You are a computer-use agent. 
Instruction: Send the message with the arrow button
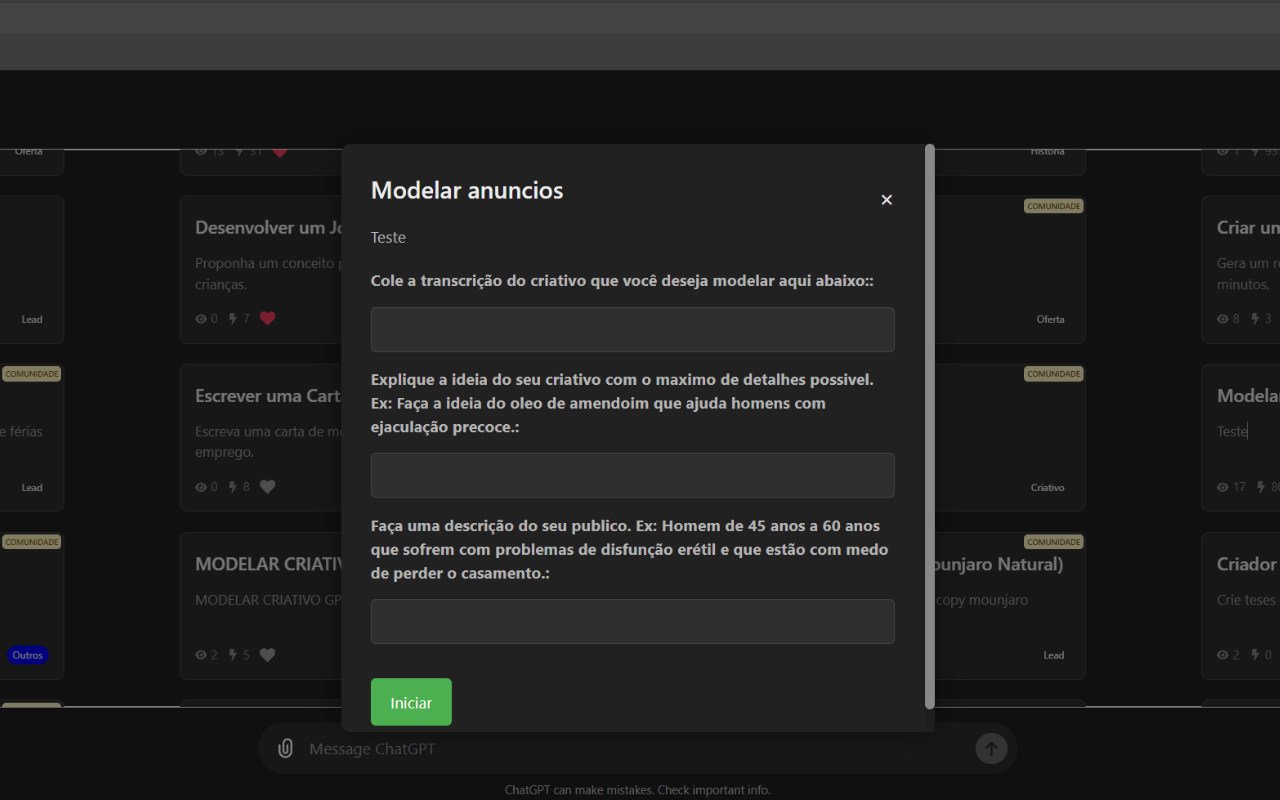991,748
